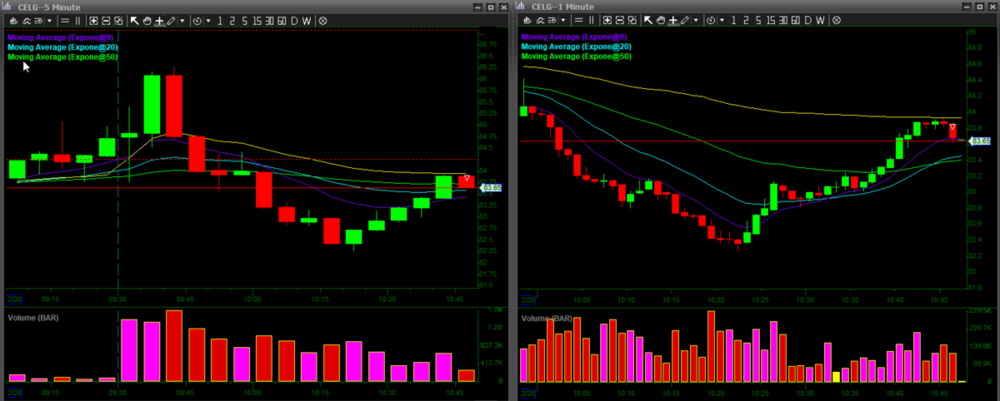Click Moving Average (Expone@50) label in 1 Minute chart
The height and width of the screenshot is (401, 1000).
[x=575, y=57]
